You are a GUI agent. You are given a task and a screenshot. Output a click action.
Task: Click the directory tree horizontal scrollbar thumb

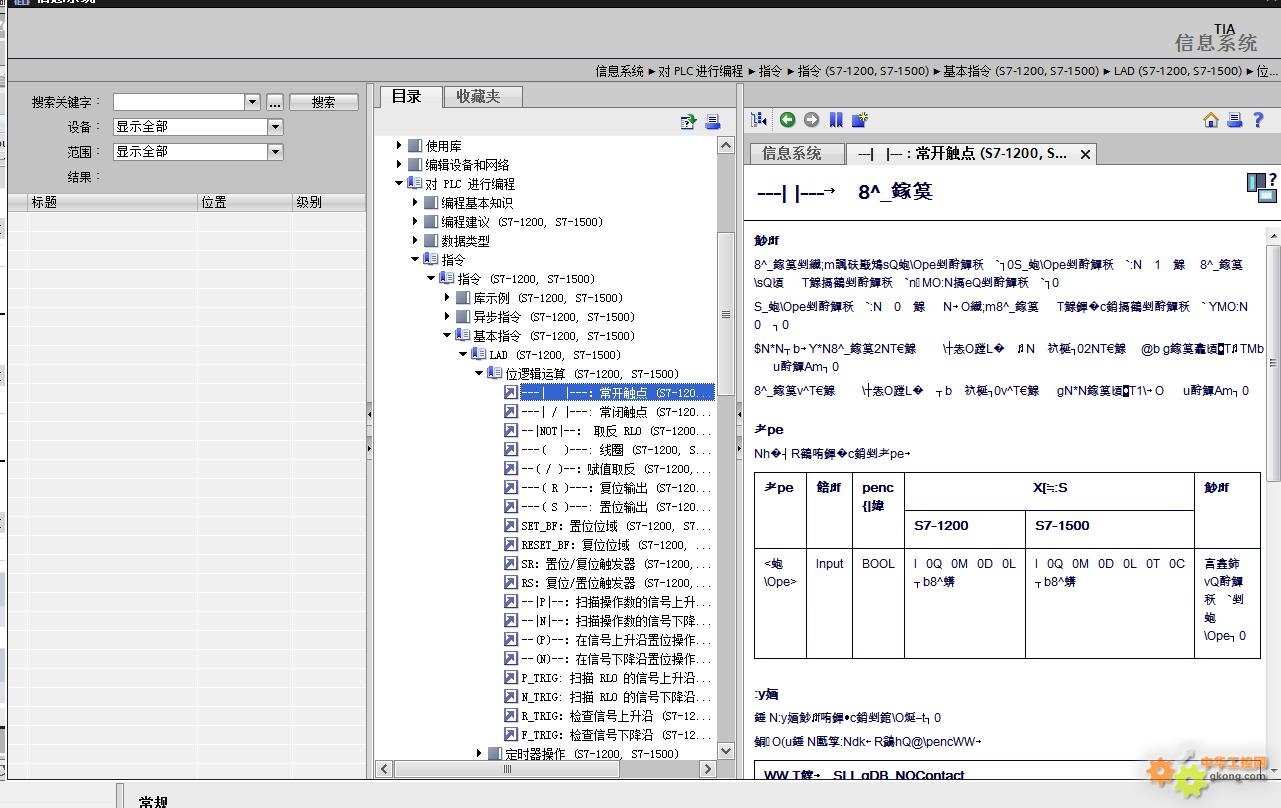pos(507,770)
